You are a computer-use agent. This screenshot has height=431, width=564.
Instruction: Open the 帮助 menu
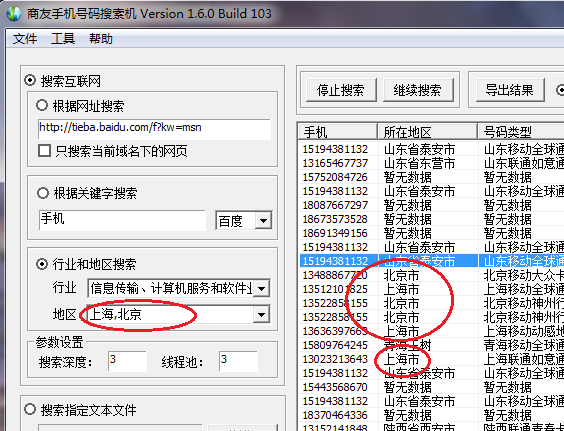(x=101, y=38)
